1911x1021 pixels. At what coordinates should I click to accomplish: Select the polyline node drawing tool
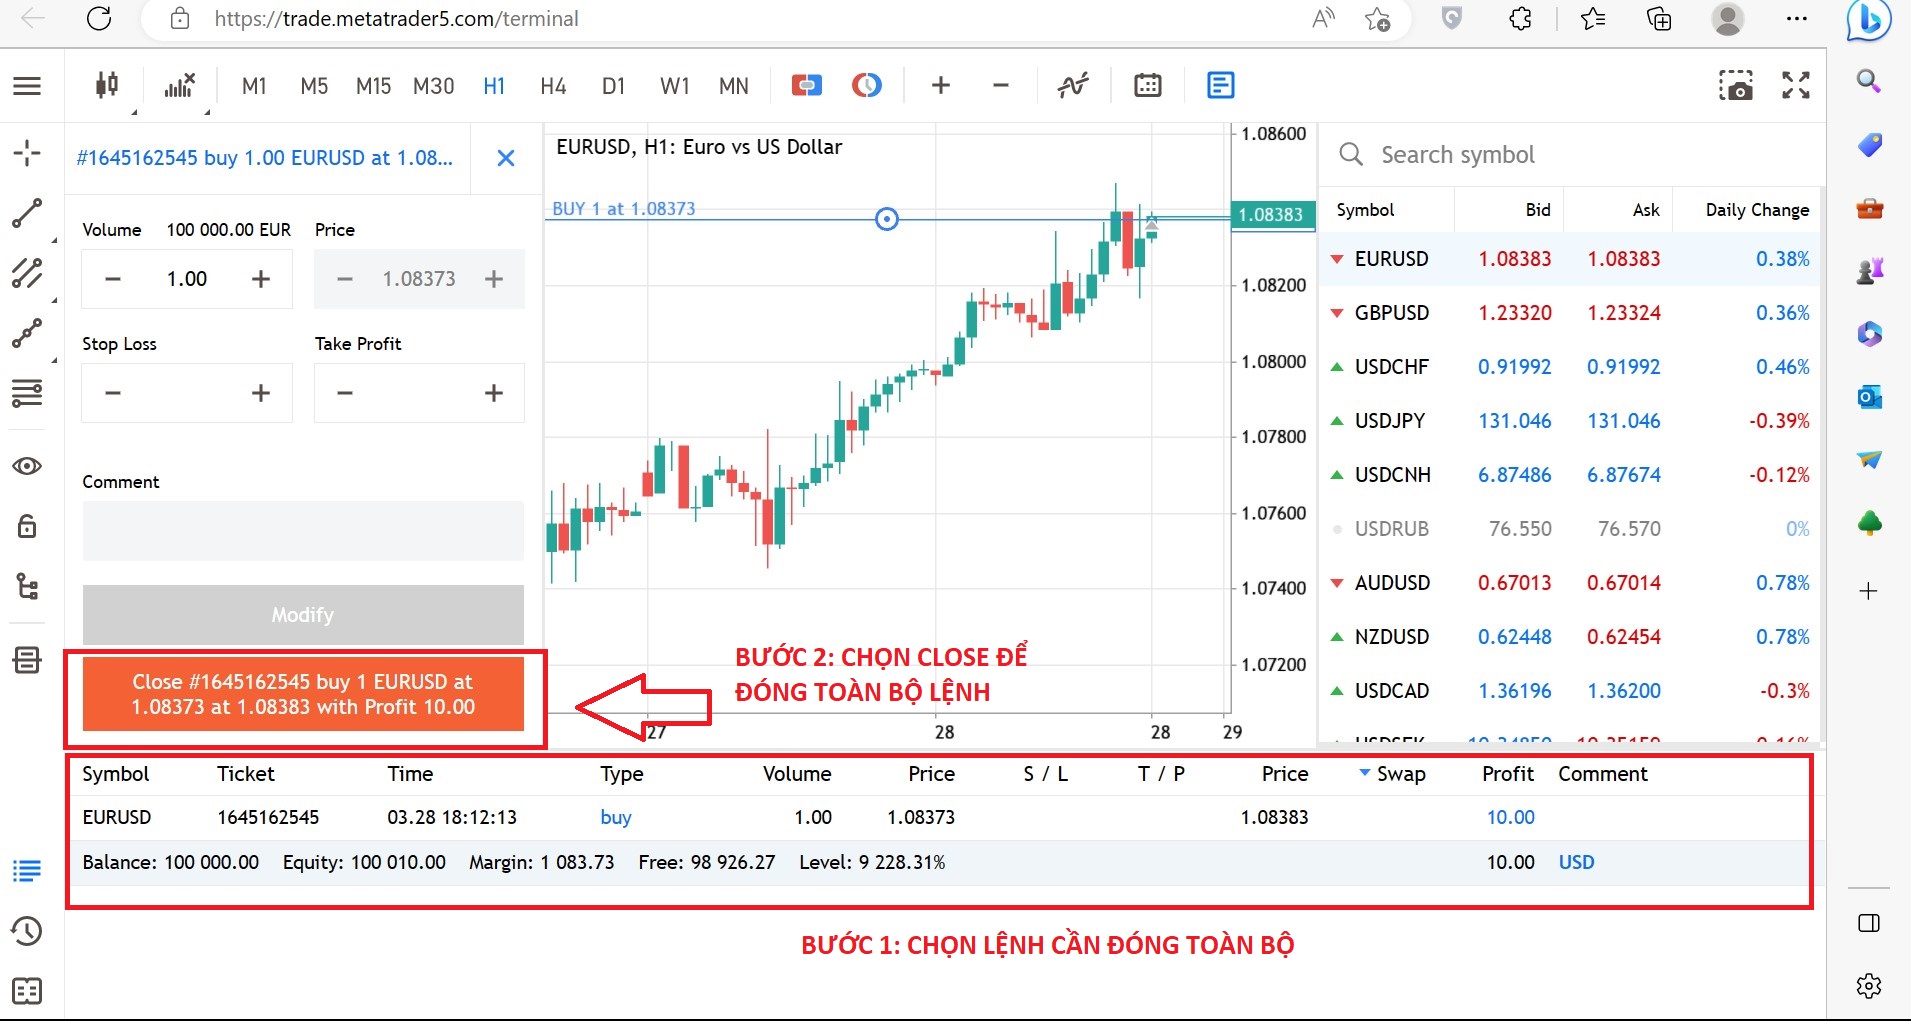[x=27, y=333]
